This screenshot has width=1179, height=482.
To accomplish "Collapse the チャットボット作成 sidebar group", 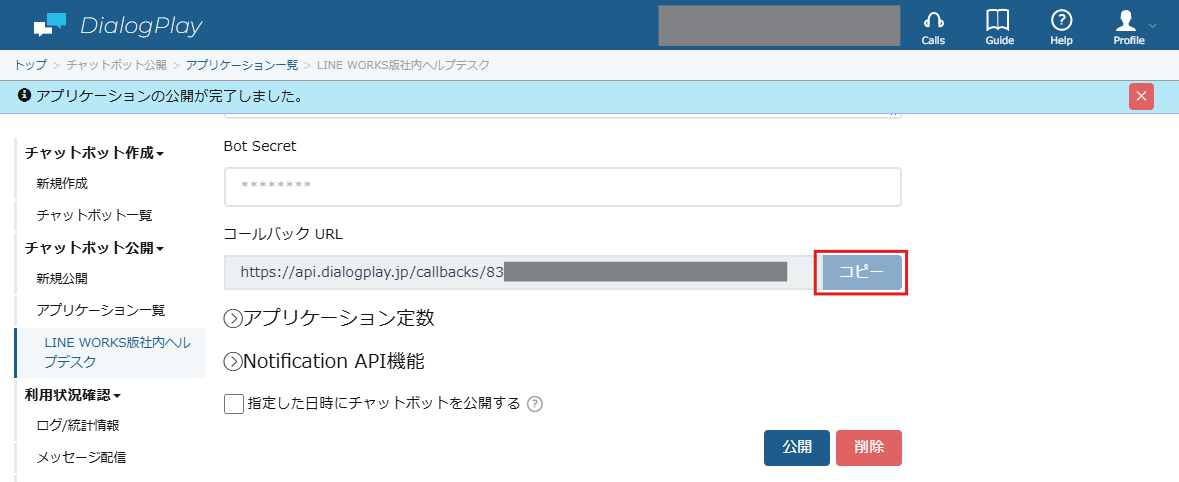I will click(x=95, y=153).
